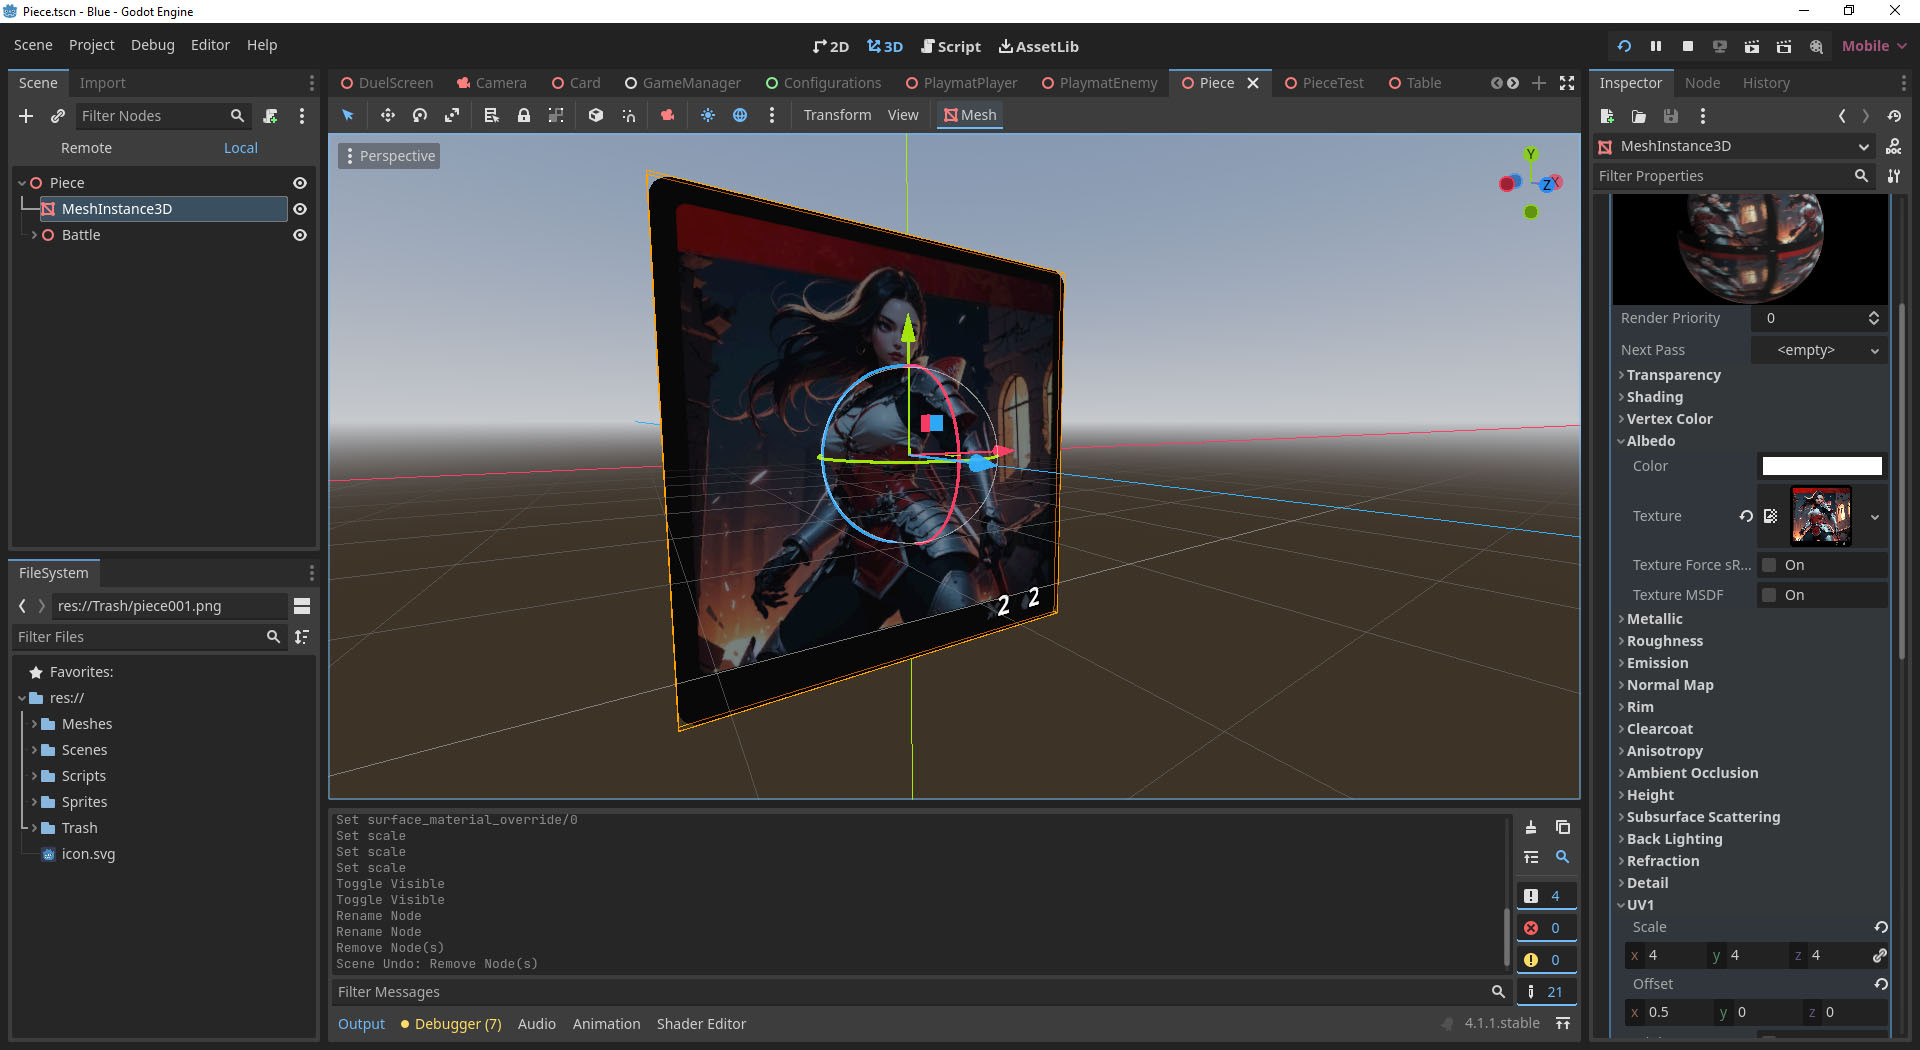
Task: Toggle FileSystem split mode icon
Action: (302, 606)
